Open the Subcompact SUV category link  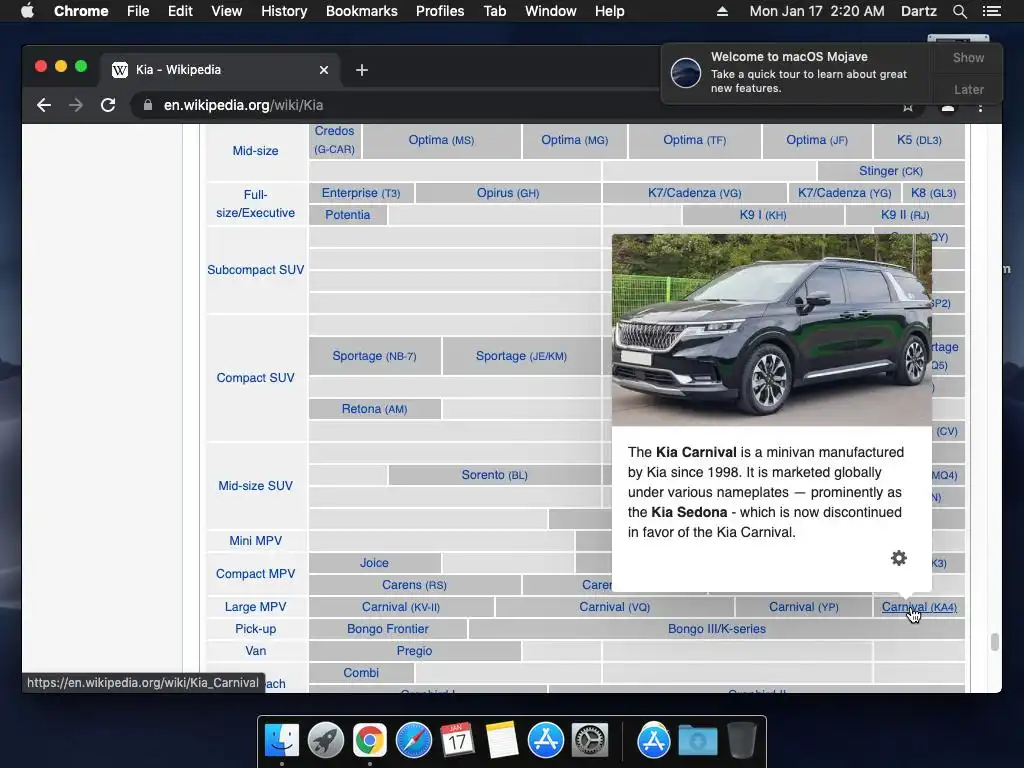pos(255,270)
